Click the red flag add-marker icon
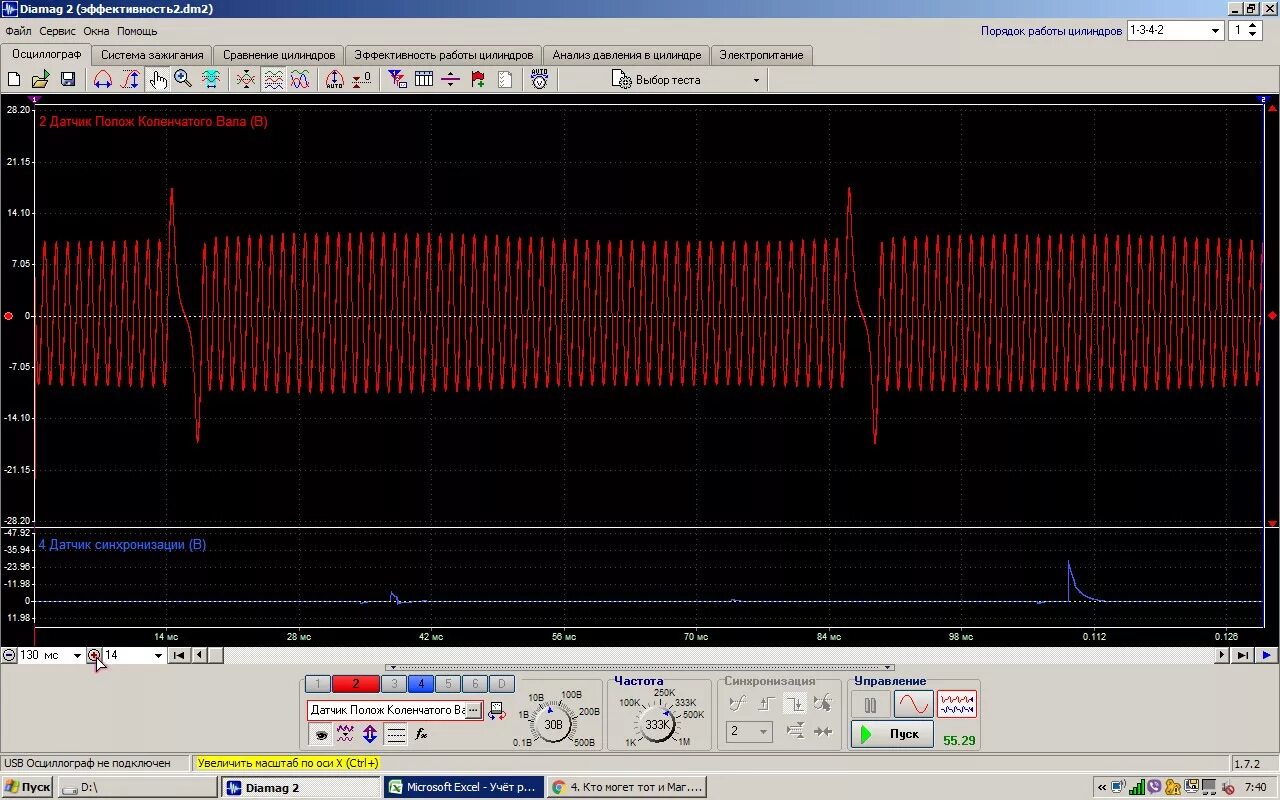This screenshot has height=800, width=1280. pyautogui.click(x=478, y=79)
